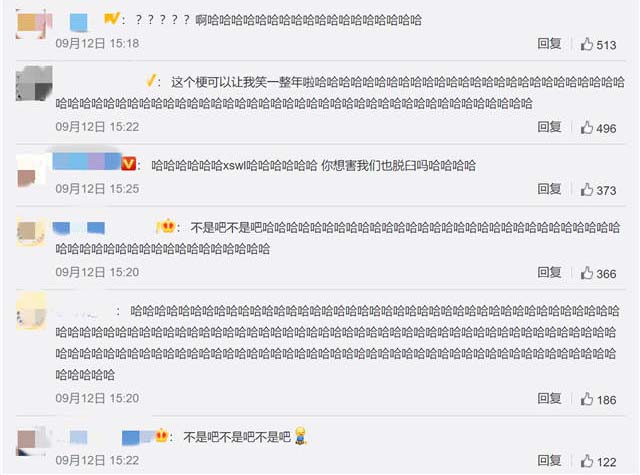The image size is (640, 475).
Task: Click 回复 next to 186 likes
Action: 549,398
